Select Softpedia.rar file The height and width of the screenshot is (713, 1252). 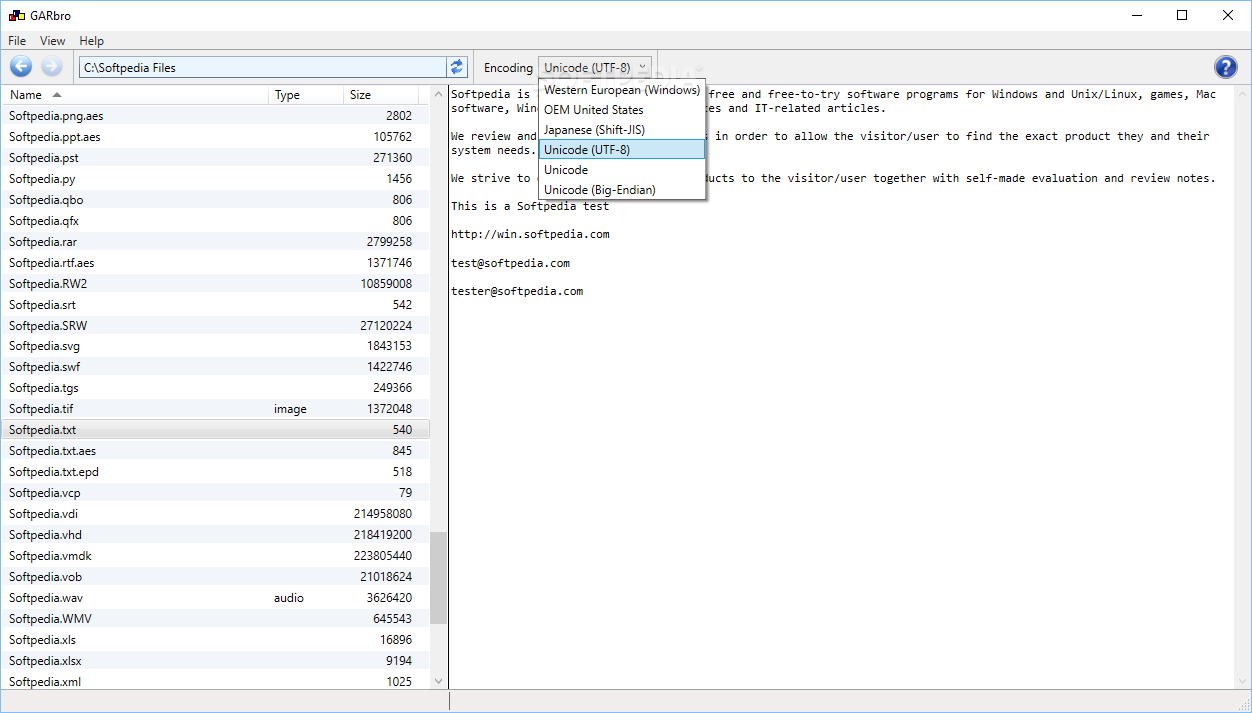point(215,242)
